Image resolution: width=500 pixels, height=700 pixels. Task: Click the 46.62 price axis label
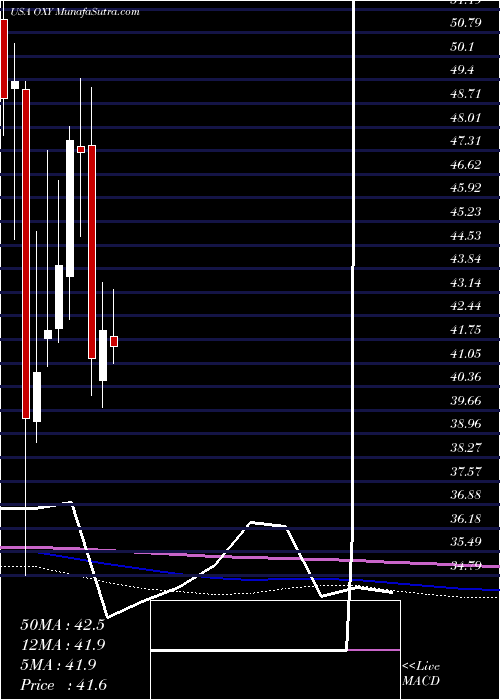[x=466, y=165]
